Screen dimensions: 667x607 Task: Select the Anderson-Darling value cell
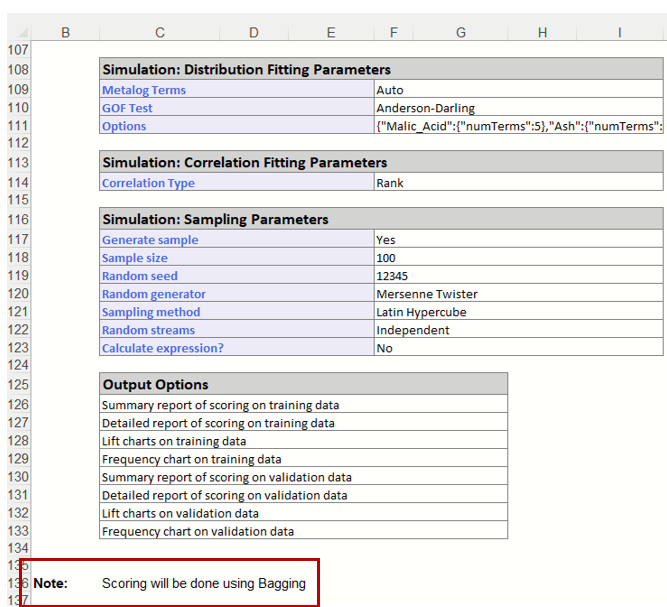point(425,108)
